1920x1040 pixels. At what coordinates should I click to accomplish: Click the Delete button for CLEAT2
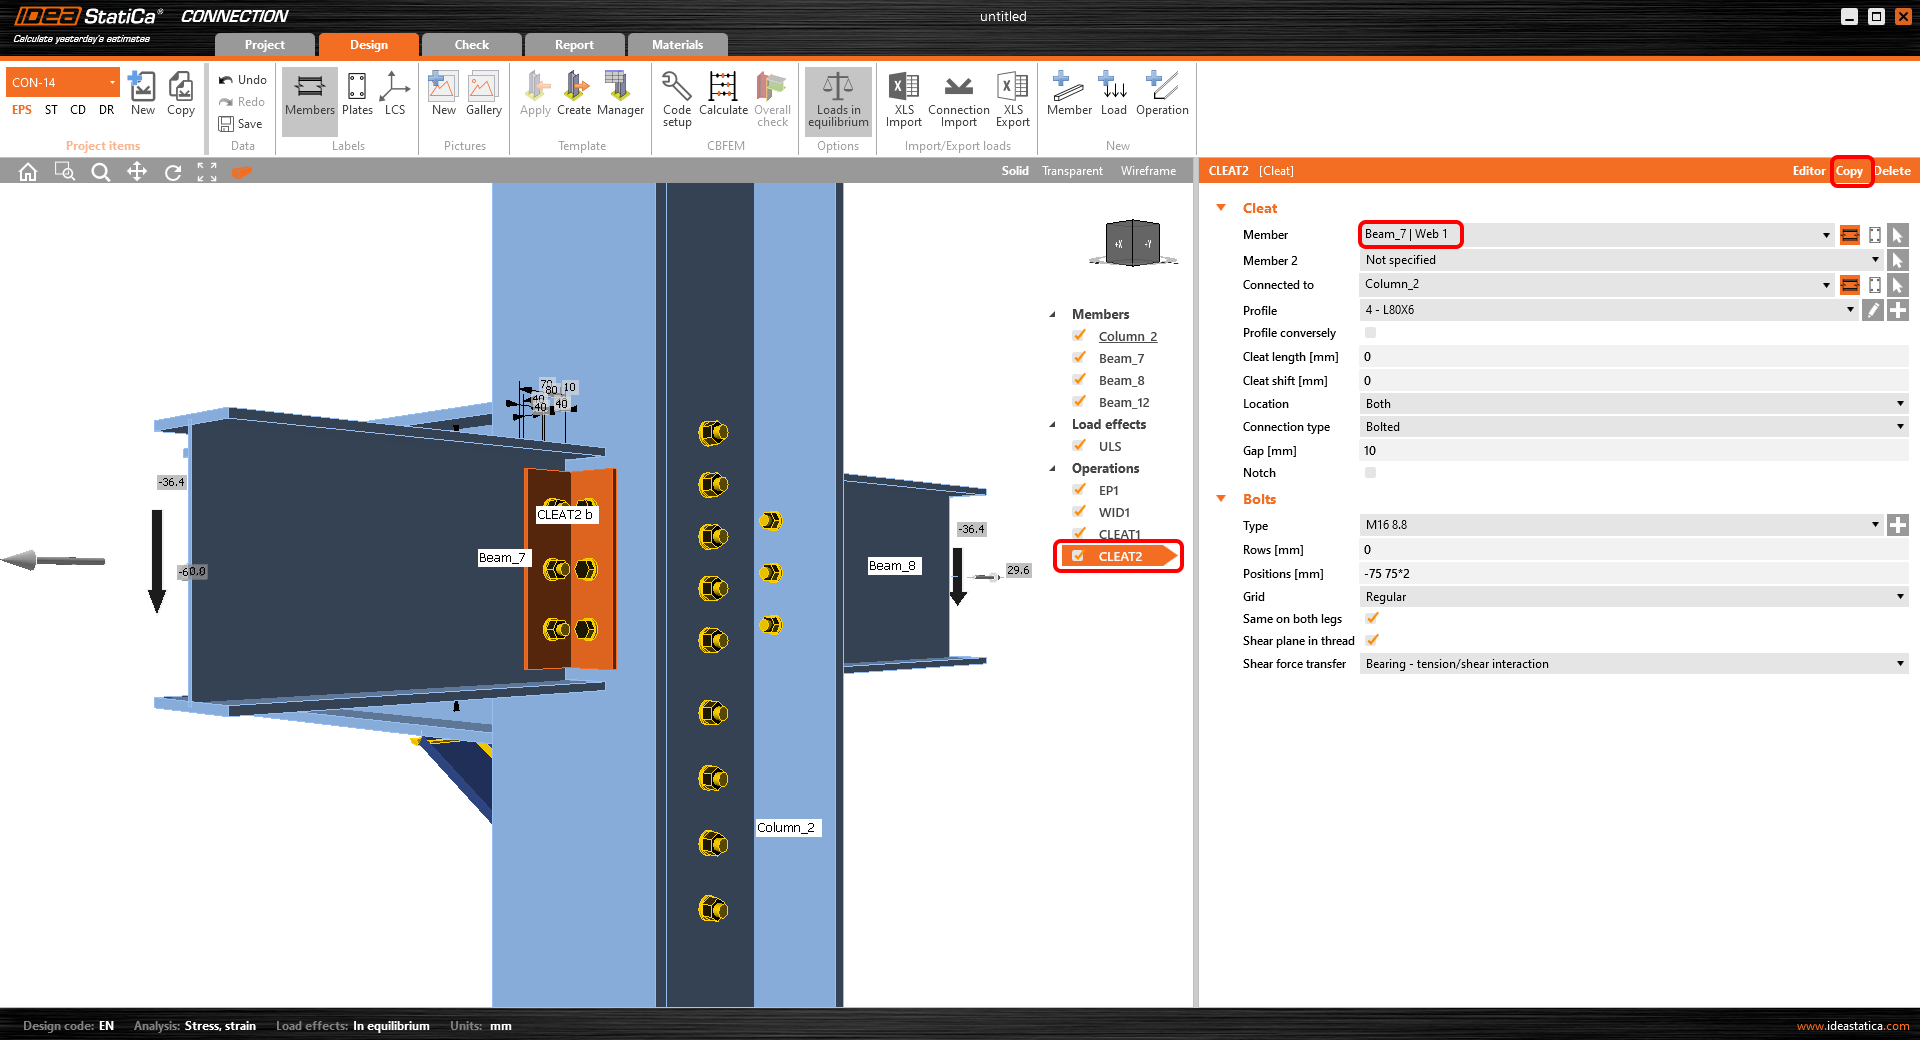(x=1892, y=171)
